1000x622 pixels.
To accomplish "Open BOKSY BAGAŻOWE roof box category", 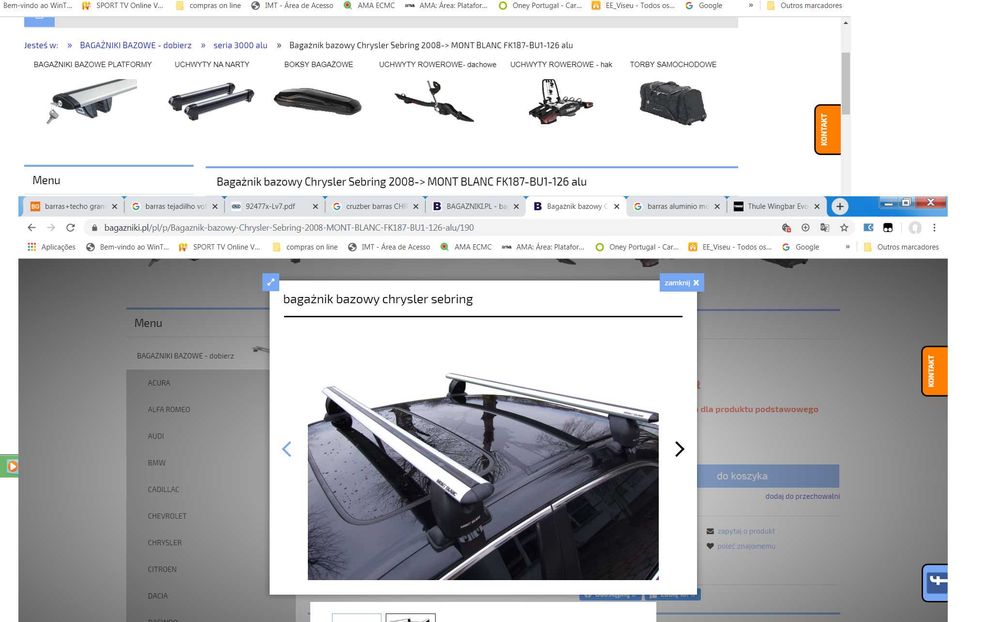I will [x=318, y=102].
